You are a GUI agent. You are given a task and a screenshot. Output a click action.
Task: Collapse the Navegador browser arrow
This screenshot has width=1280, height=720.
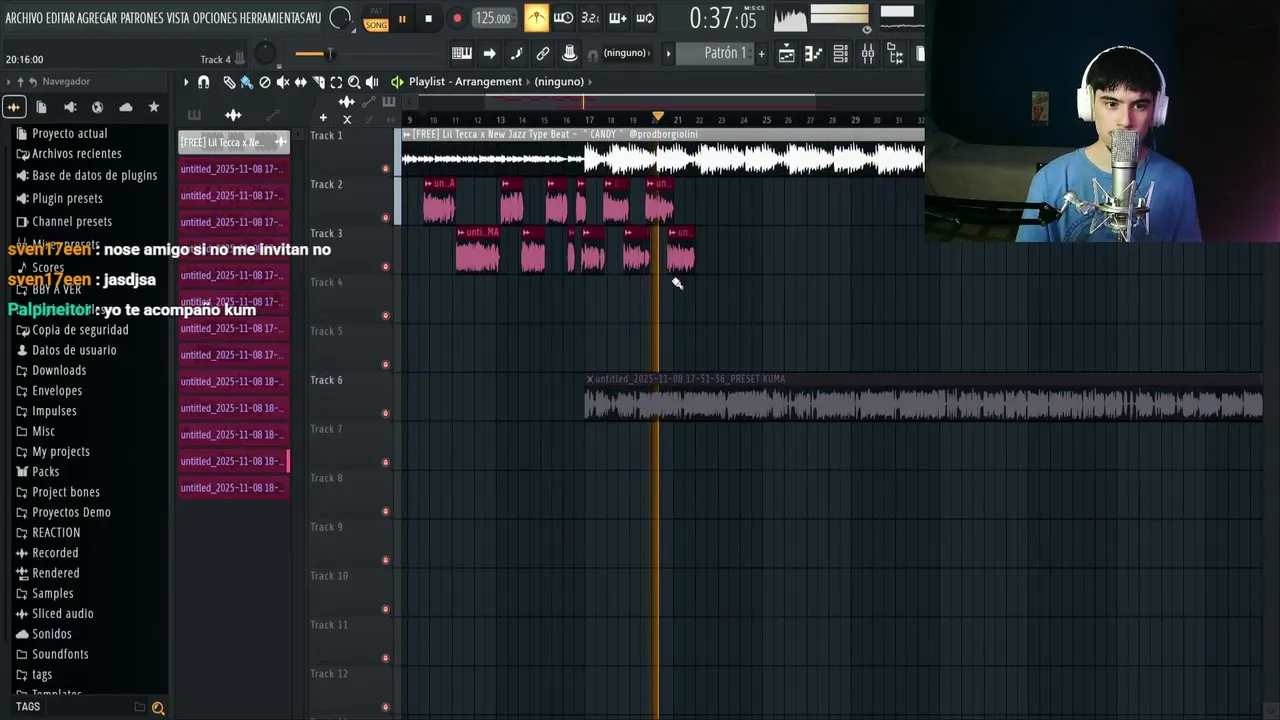[8, 82]
